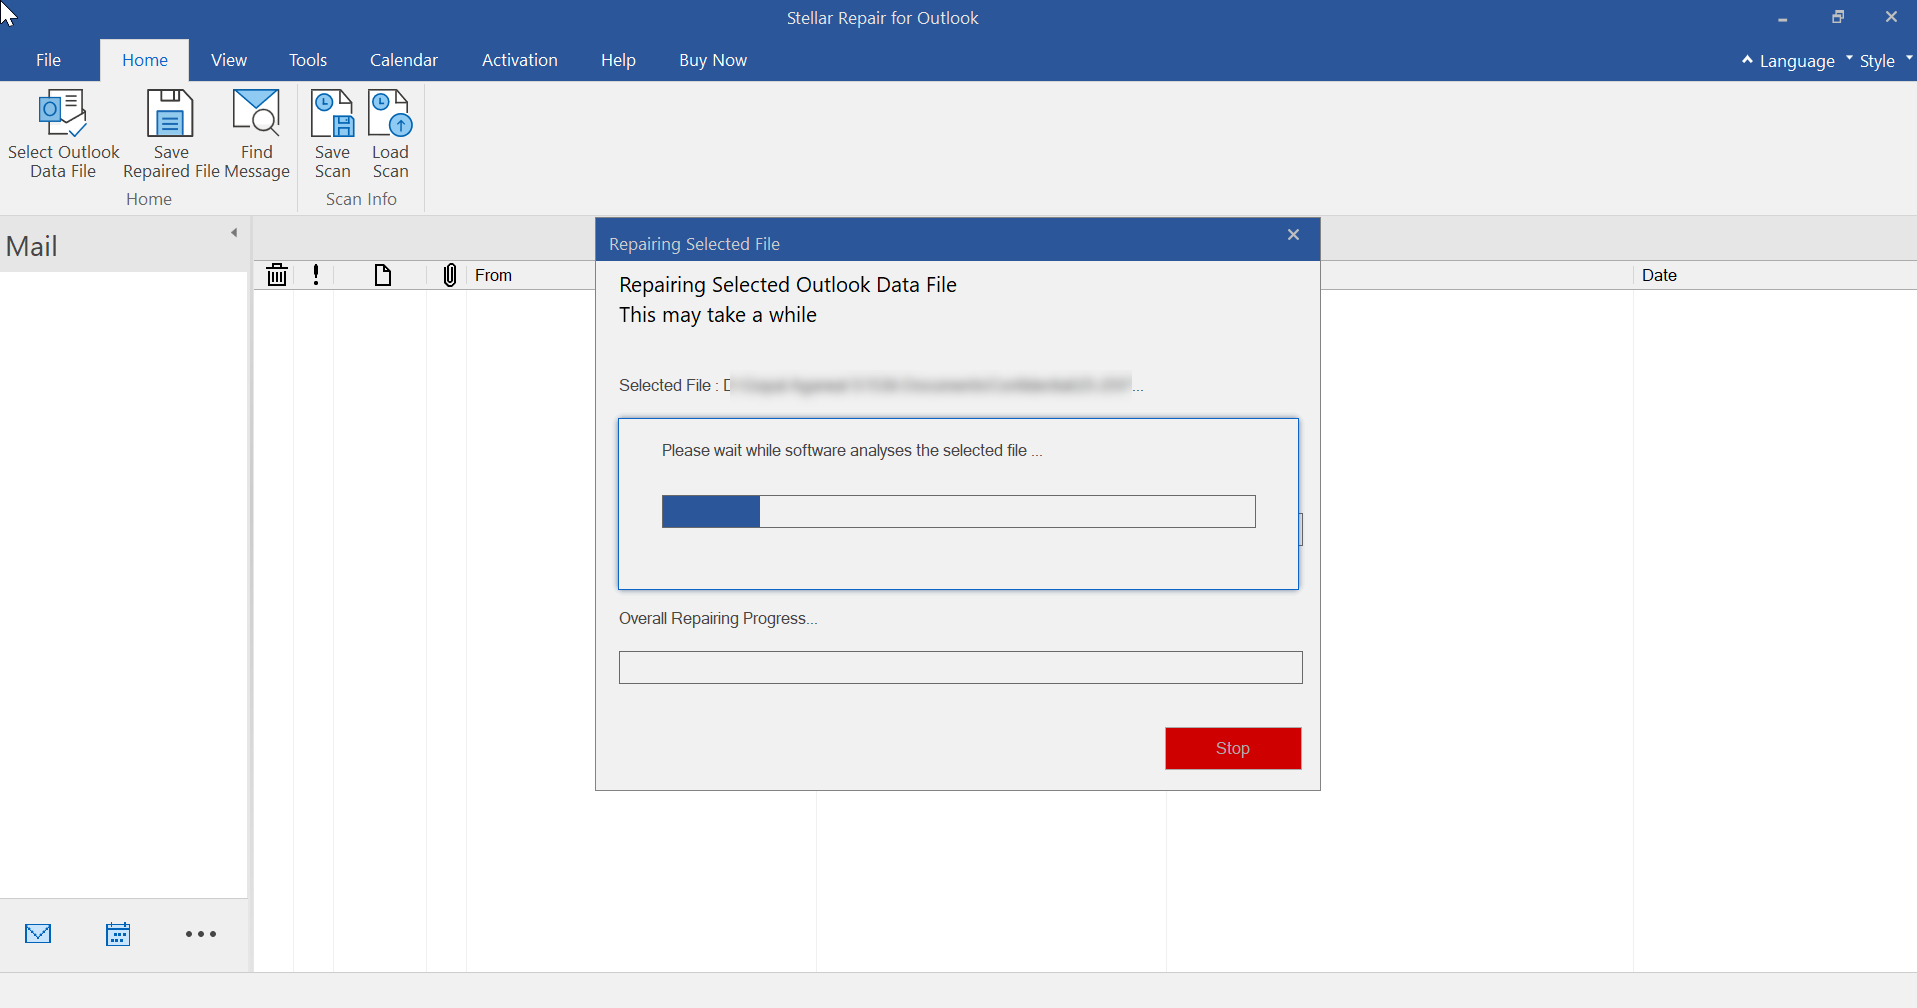
Task: Open the Find Message tool
Action: point(256,115)
